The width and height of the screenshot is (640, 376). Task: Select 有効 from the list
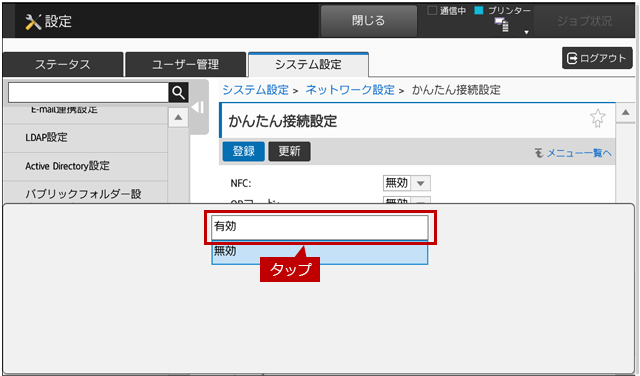320,227
